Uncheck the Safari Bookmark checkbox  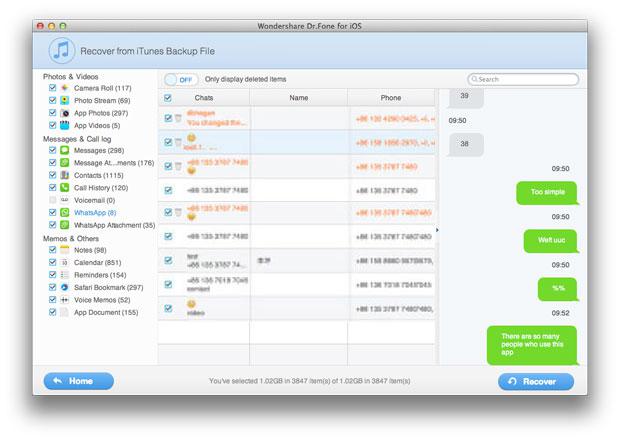[x=52, y=287]
